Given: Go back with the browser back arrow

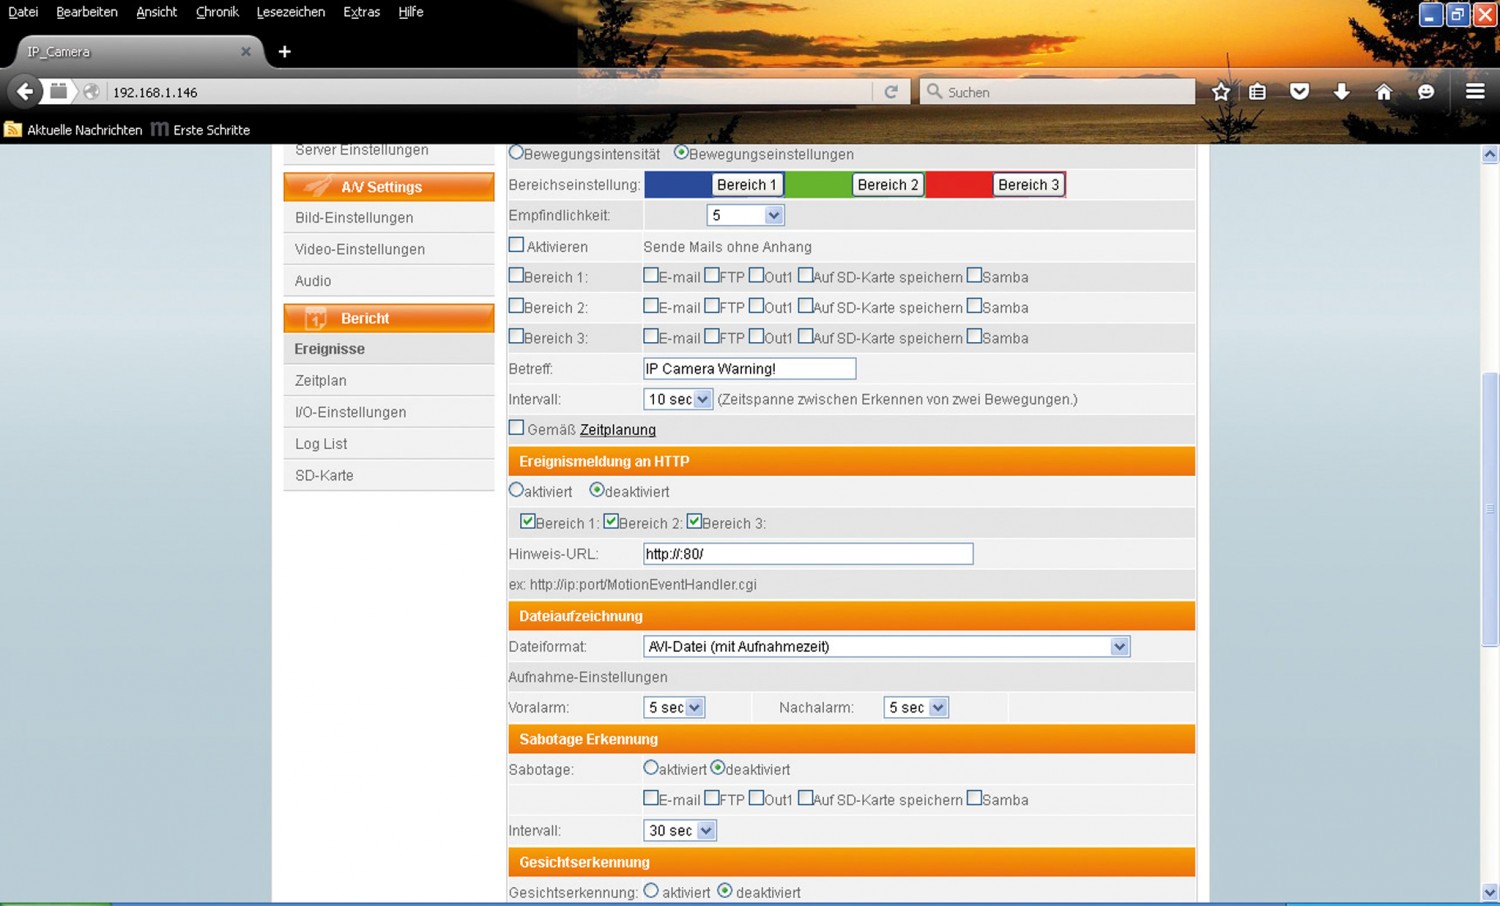Looking at the screenshot, I should point(25,92).
